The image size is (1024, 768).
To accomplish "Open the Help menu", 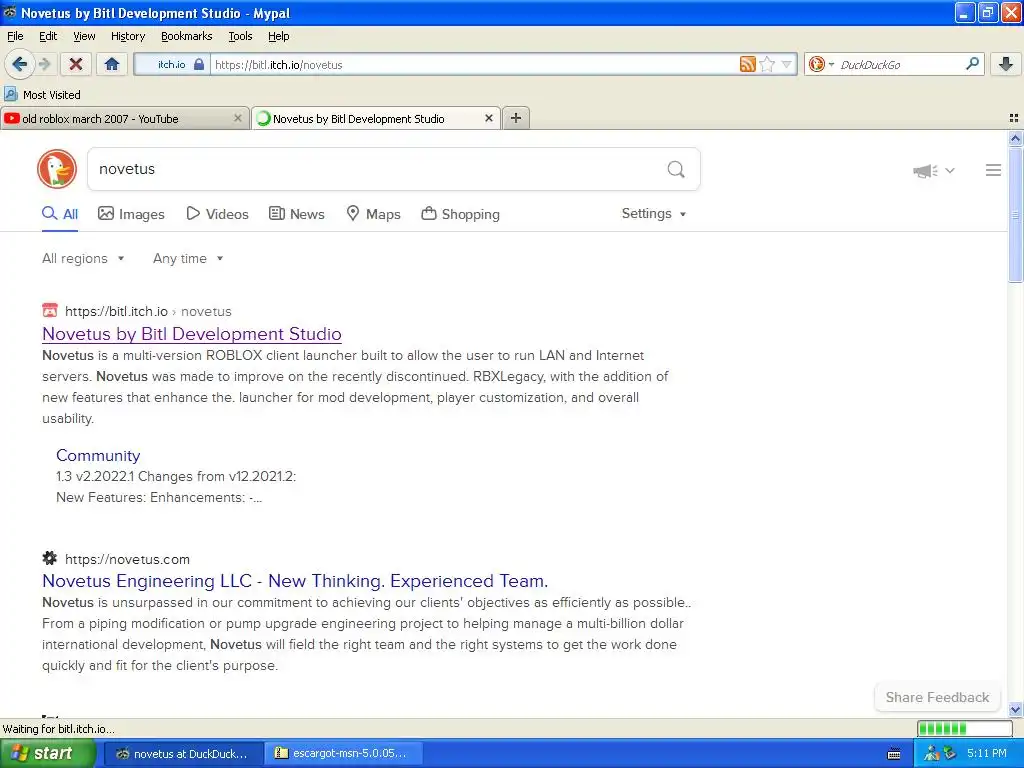I will pyautogui.click(x=279, y=36).
